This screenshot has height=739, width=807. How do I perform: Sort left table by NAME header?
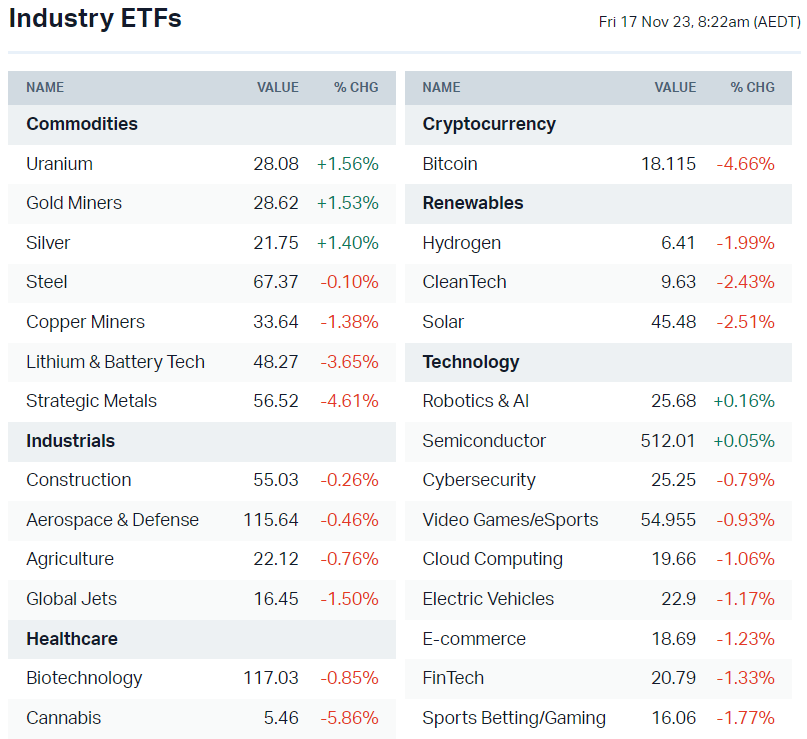[x=45, y=87]
